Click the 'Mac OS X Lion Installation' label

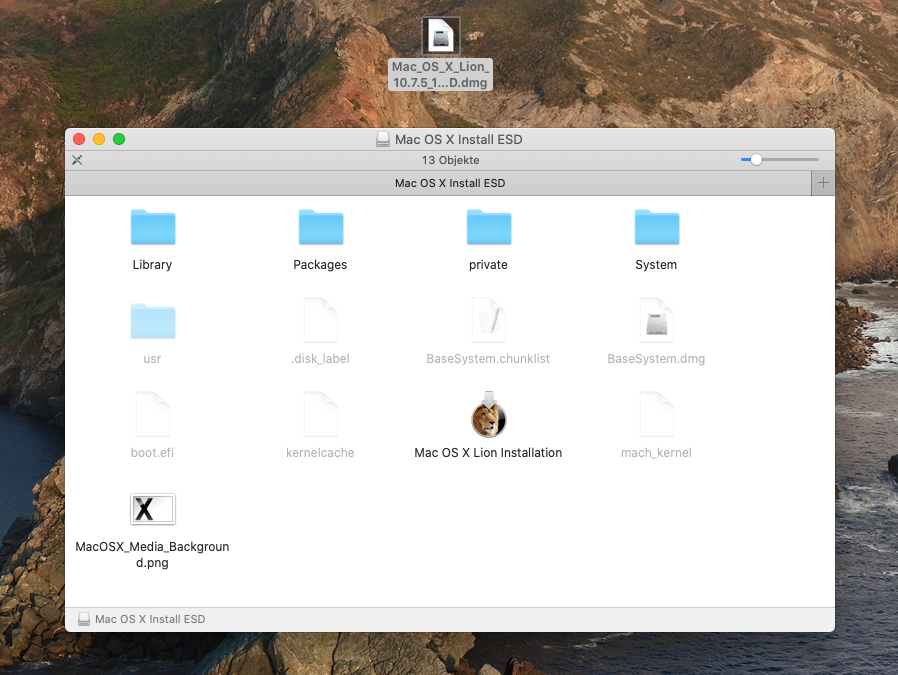(x=488, y=452)
